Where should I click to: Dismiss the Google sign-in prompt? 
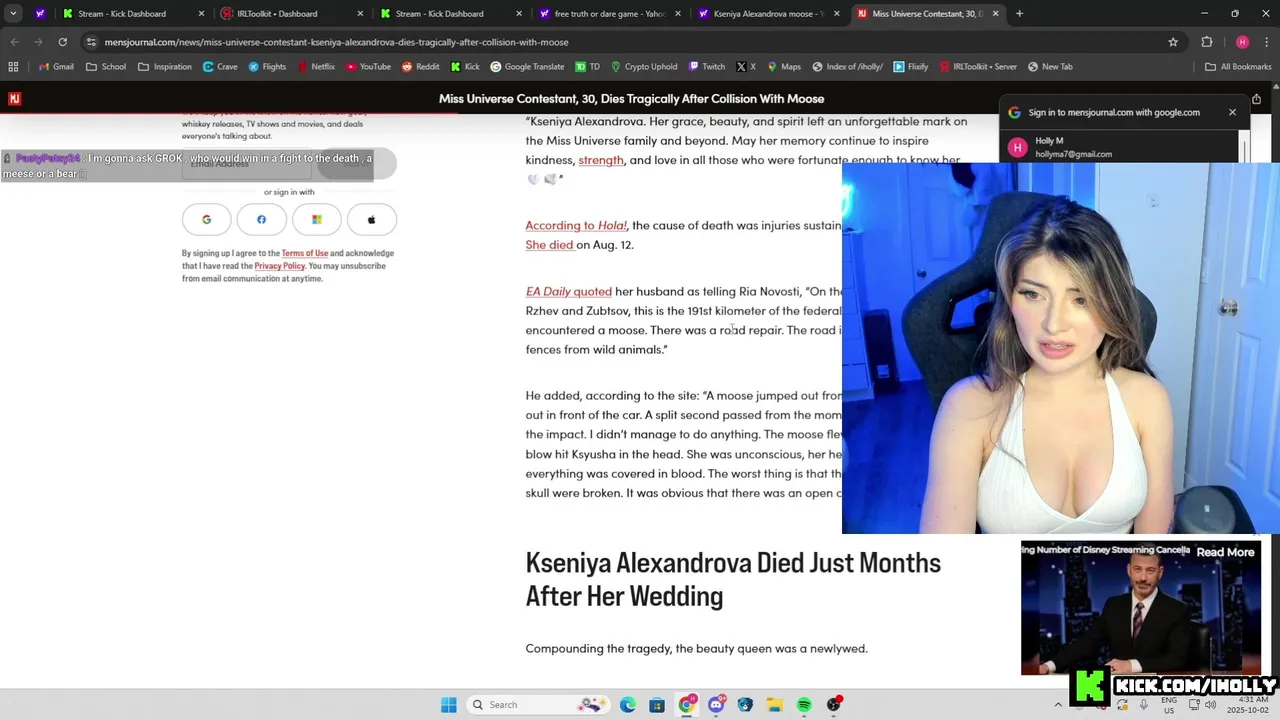coord(1232,112)
